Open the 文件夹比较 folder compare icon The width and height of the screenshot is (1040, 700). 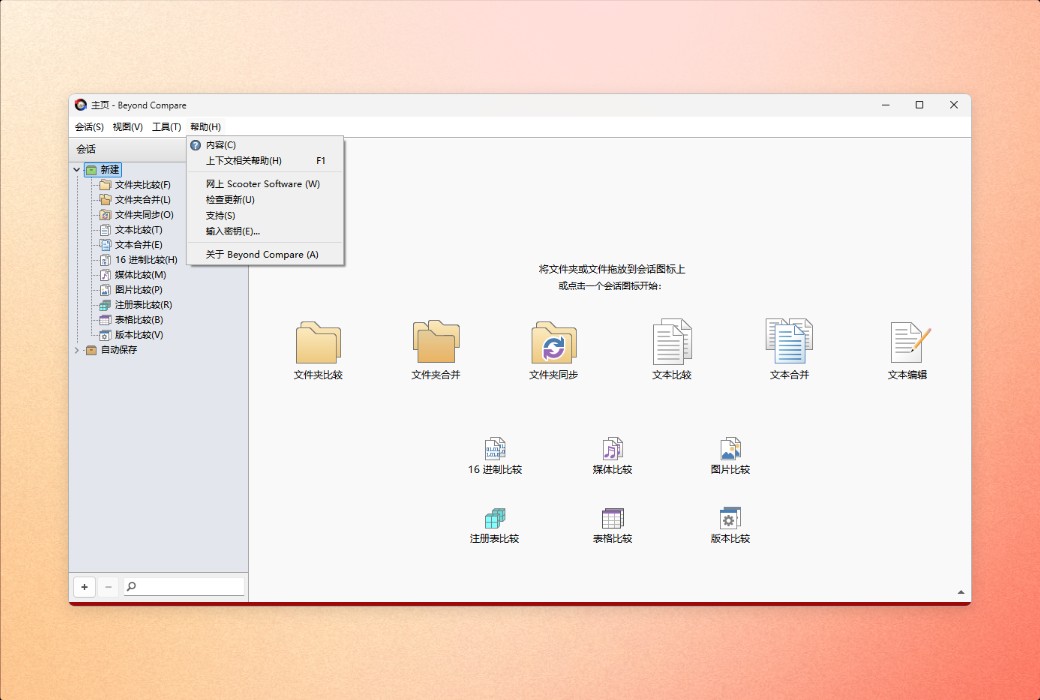click(x=318, y=343)
